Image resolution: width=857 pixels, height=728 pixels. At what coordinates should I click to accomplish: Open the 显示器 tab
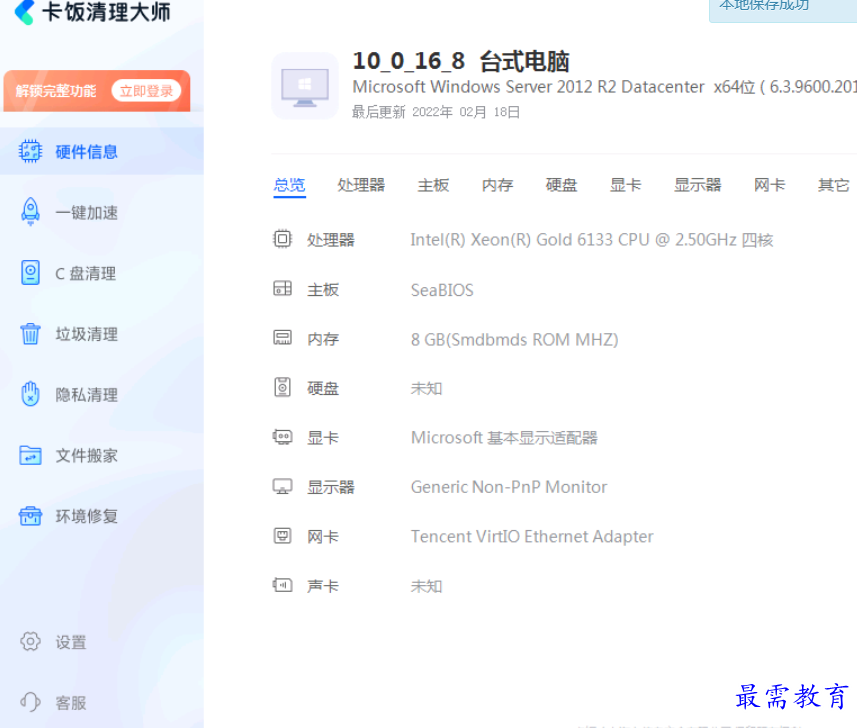[697, 185]
